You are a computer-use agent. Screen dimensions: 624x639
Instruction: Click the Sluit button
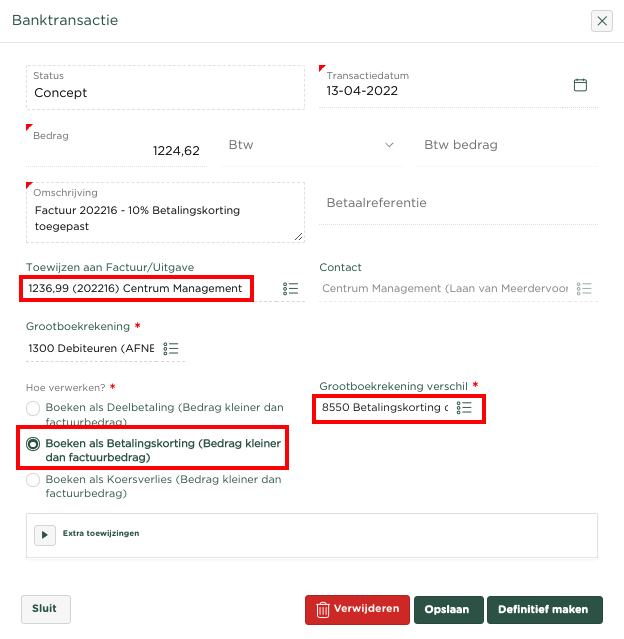[x=45, y=608]
